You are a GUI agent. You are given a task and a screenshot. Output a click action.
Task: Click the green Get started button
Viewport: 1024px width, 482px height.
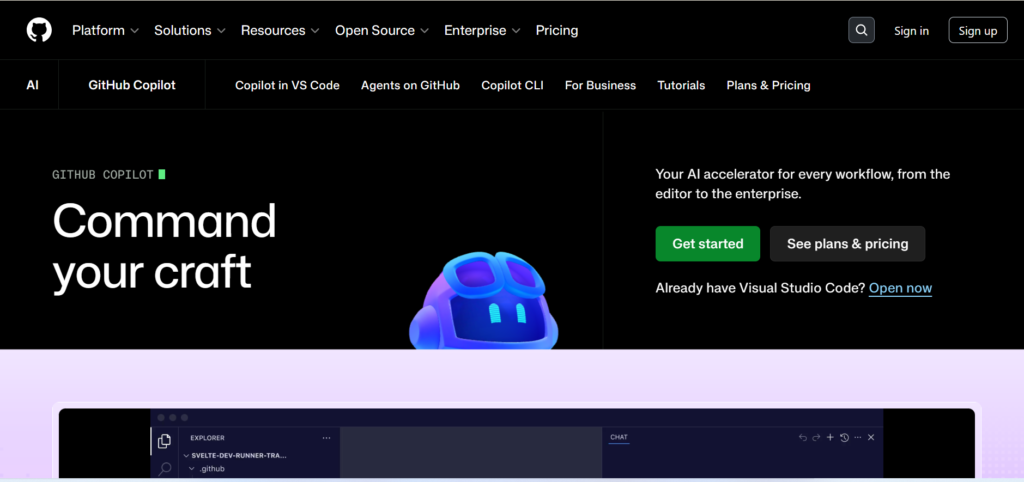click(x=708, y=244)
